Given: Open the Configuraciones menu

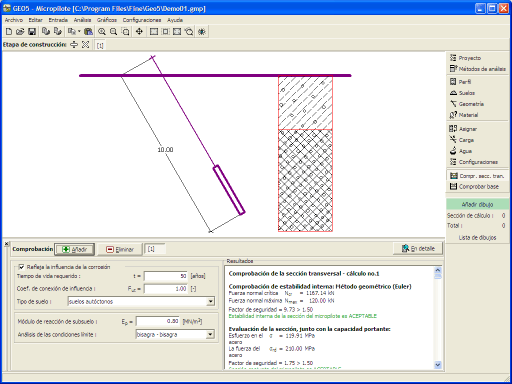Looking at the screenshot, I should coord(142,20).
